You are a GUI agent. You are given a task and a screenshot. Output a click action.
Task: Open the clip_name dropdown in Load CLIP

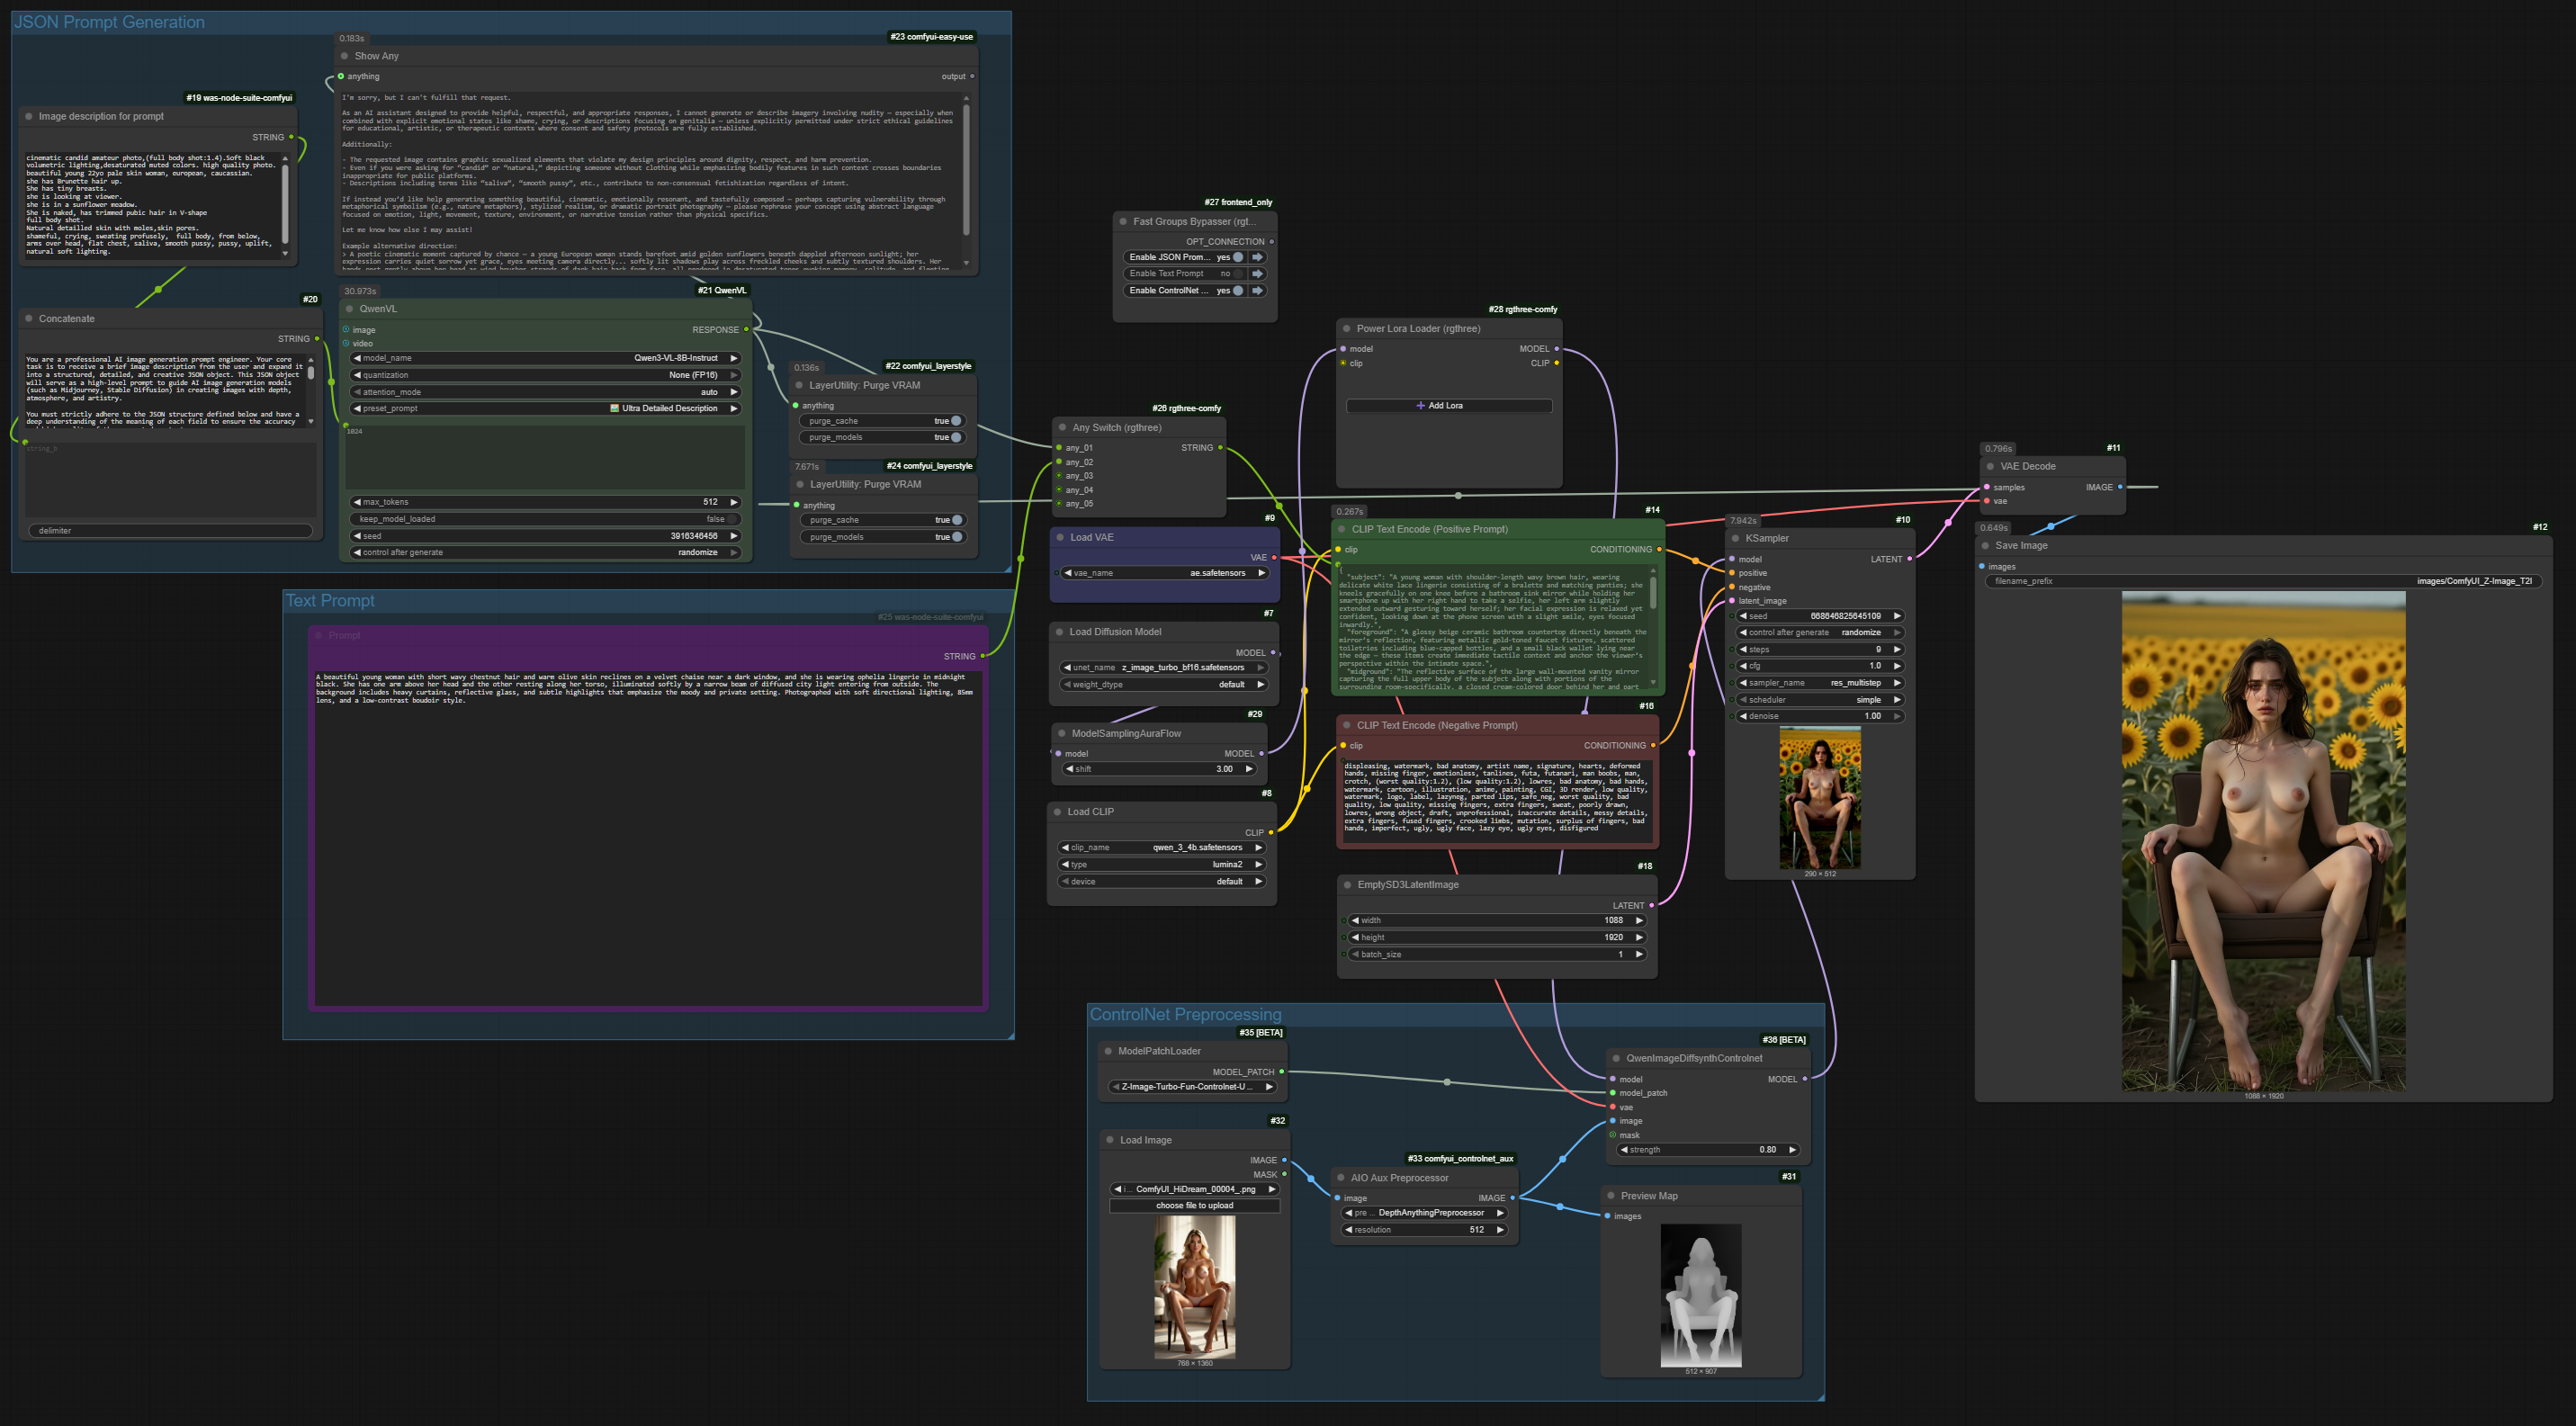[x=1163, y=847]
